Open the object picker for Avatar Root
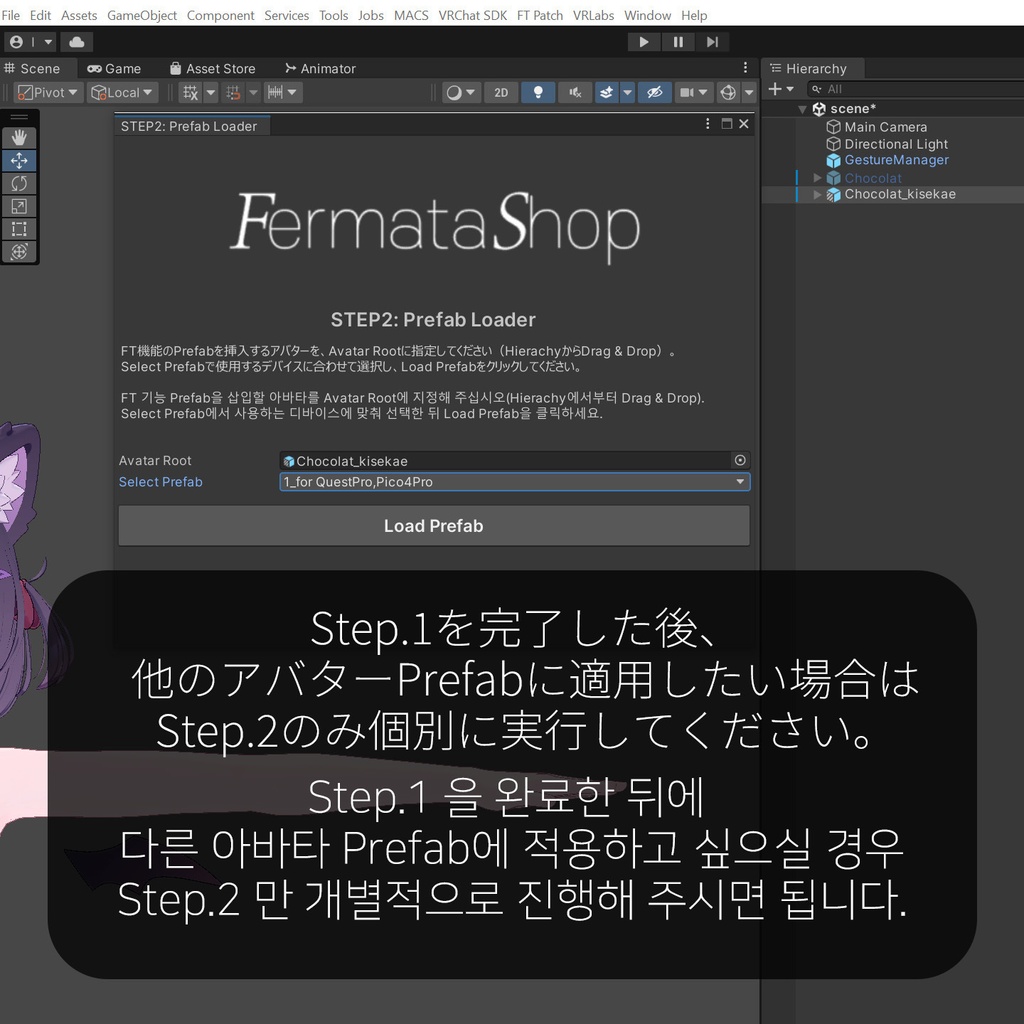This screenshot has width=1024, height=1024. [739, 460]
